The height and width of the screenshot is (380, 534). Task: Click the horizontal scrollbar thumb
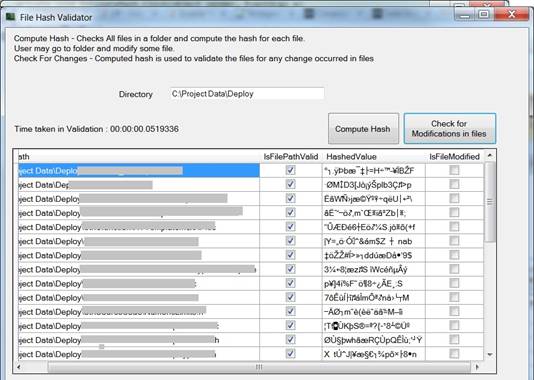[x=259, y=367]
